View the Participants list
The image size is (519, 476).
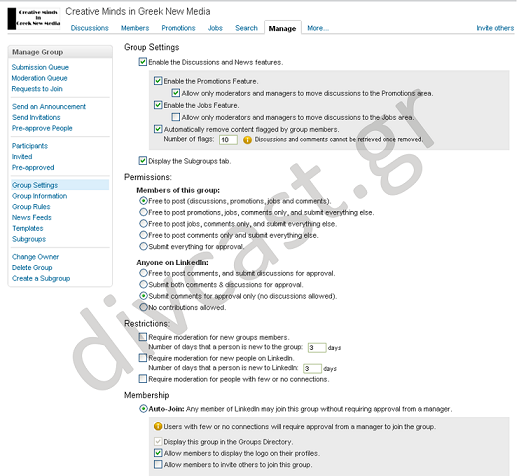[x=30, y=146]
